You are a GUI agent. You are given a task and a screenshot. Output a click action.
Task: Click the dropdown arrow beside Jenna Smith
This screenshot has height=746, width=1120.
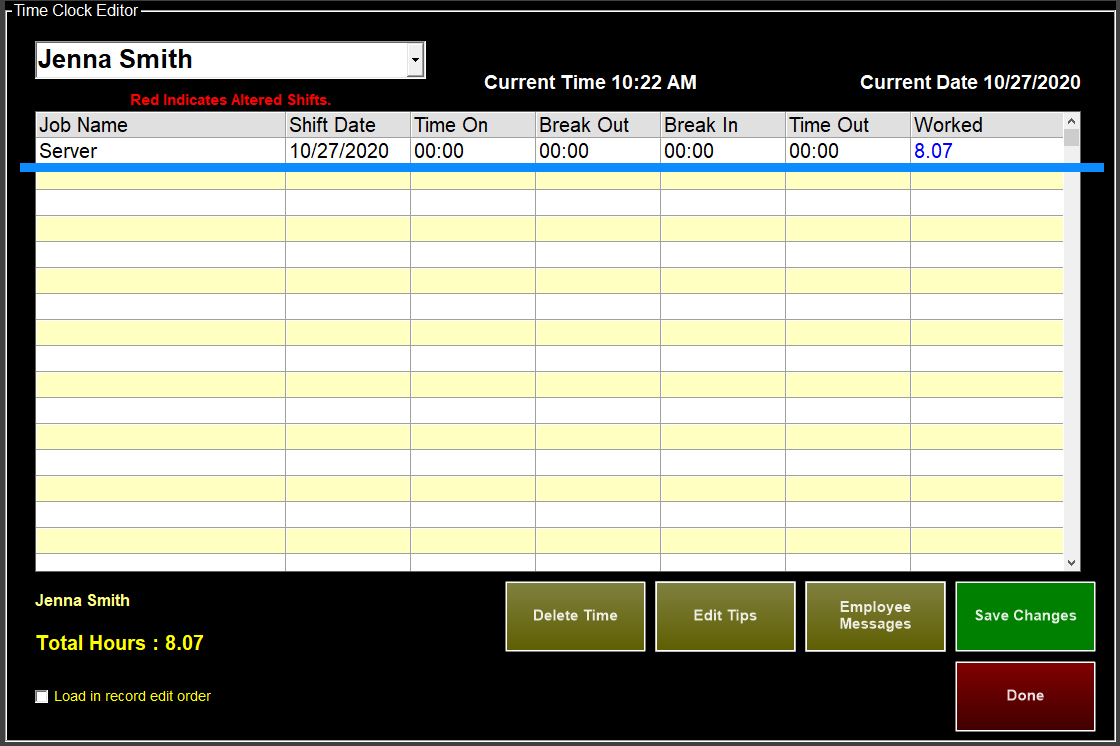[414, 60]
